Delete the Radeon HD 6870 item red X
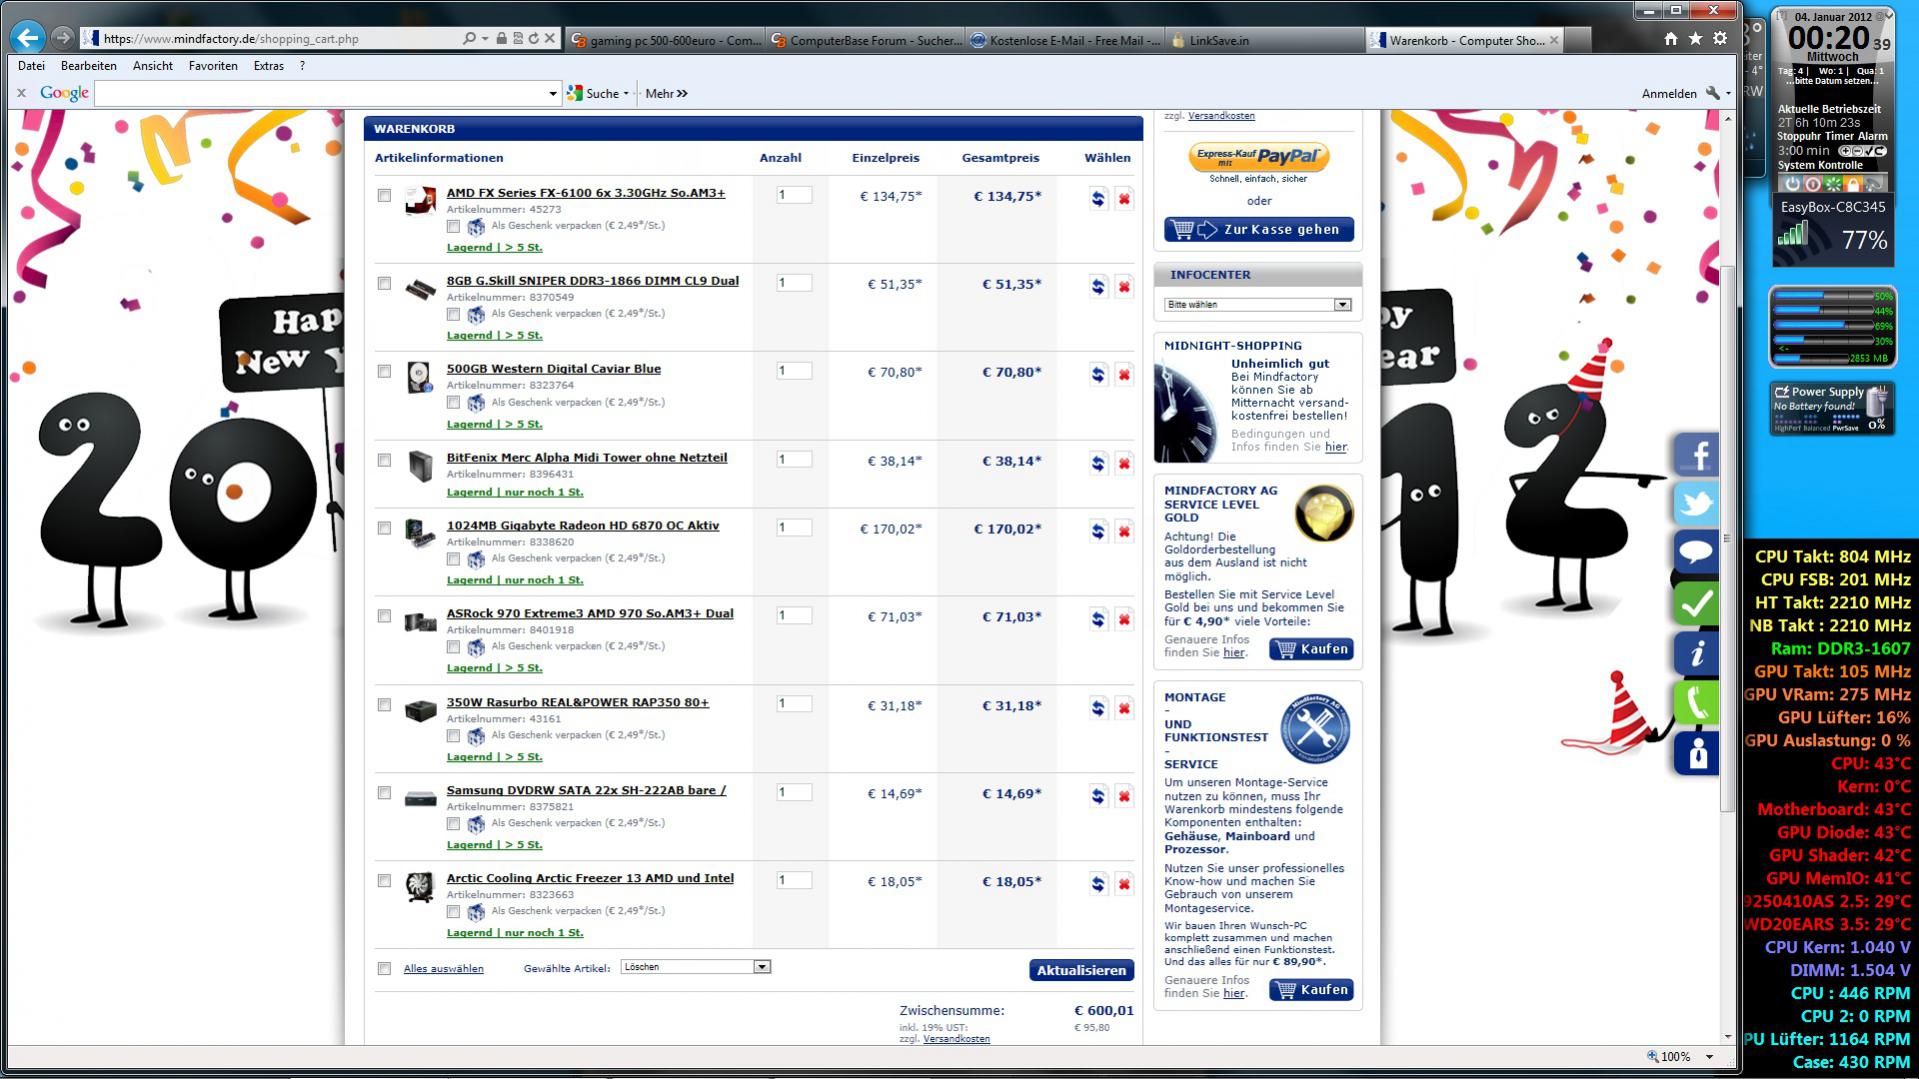The height and width of the screenshot is (1079, 1919). pyautogui.click(x=1124, y=531)
